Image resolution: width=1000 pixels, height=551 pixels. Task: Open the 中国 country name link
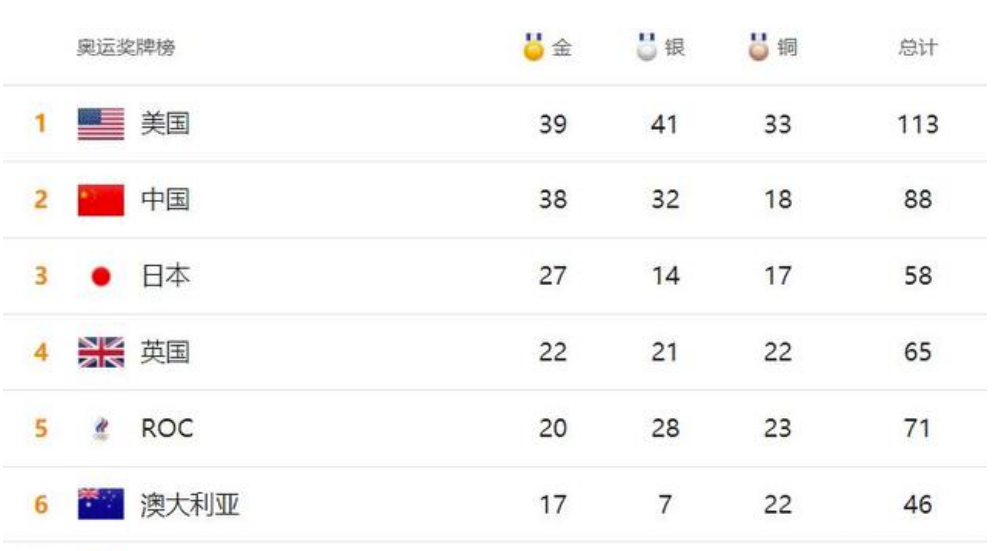[x=165, y=200]
